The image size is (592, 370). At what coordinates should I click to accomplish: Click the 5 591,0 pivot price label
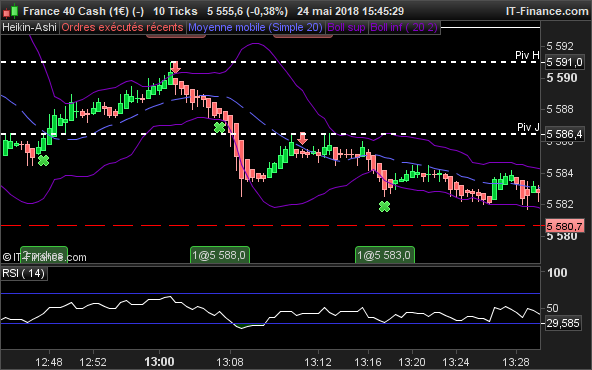pyautogui.click(x=564, y=62)
